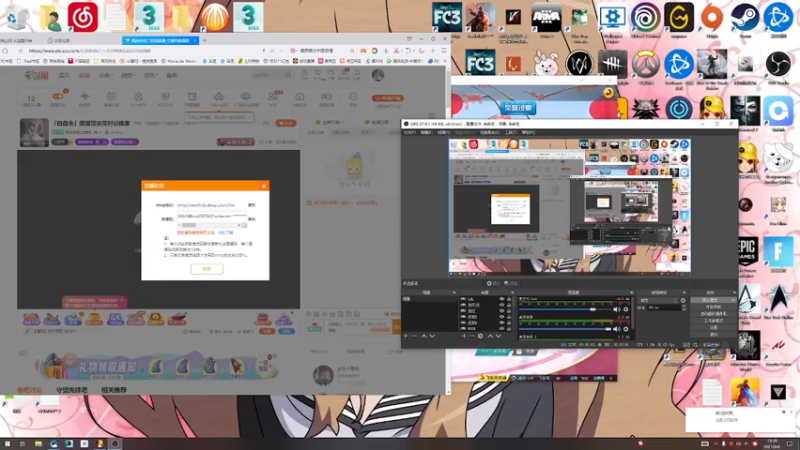
Task: Launch The Witcher 3 wolf icon
Action: [645, 109]
